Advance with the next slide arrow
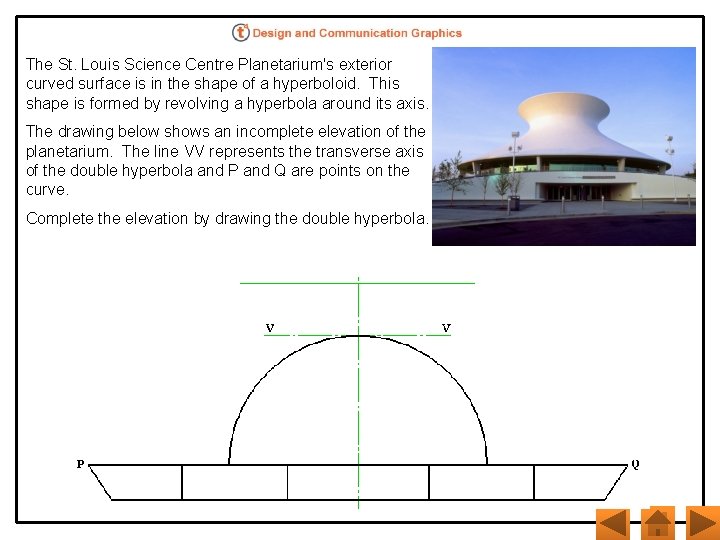This screenshot has height=540, width=720. point(703,523)
